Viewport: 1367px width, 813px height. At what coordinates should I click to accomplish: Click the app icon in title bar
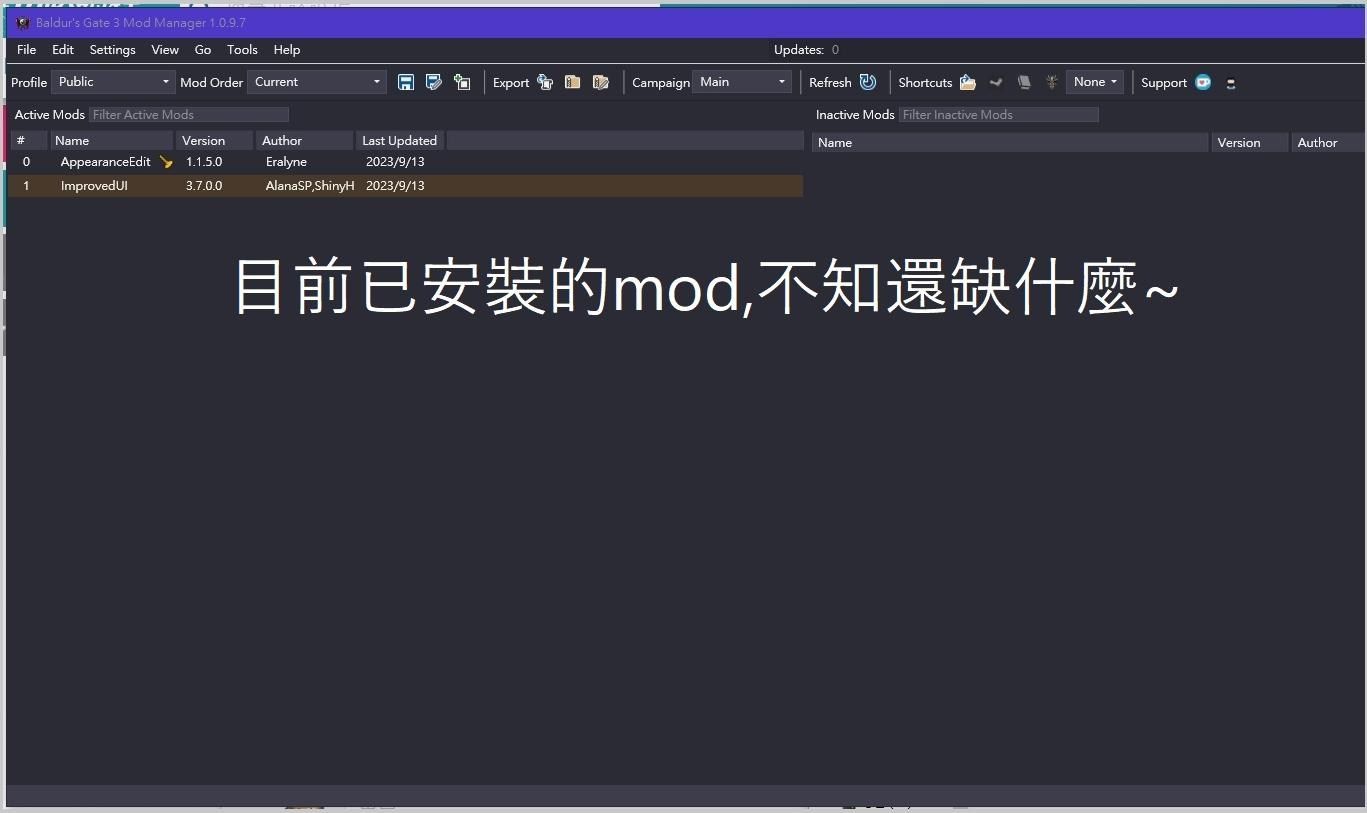[x=23, y=22]
